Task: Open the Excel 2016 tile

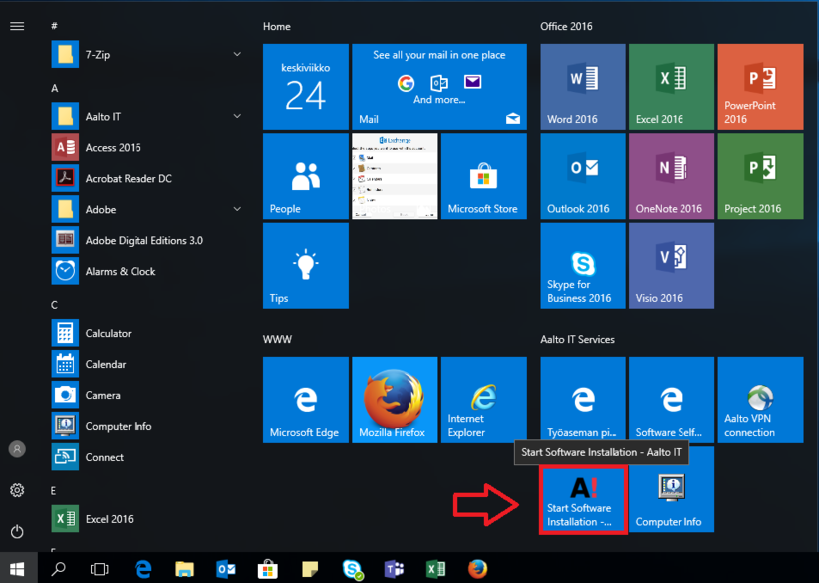Action: coord(670,86)
